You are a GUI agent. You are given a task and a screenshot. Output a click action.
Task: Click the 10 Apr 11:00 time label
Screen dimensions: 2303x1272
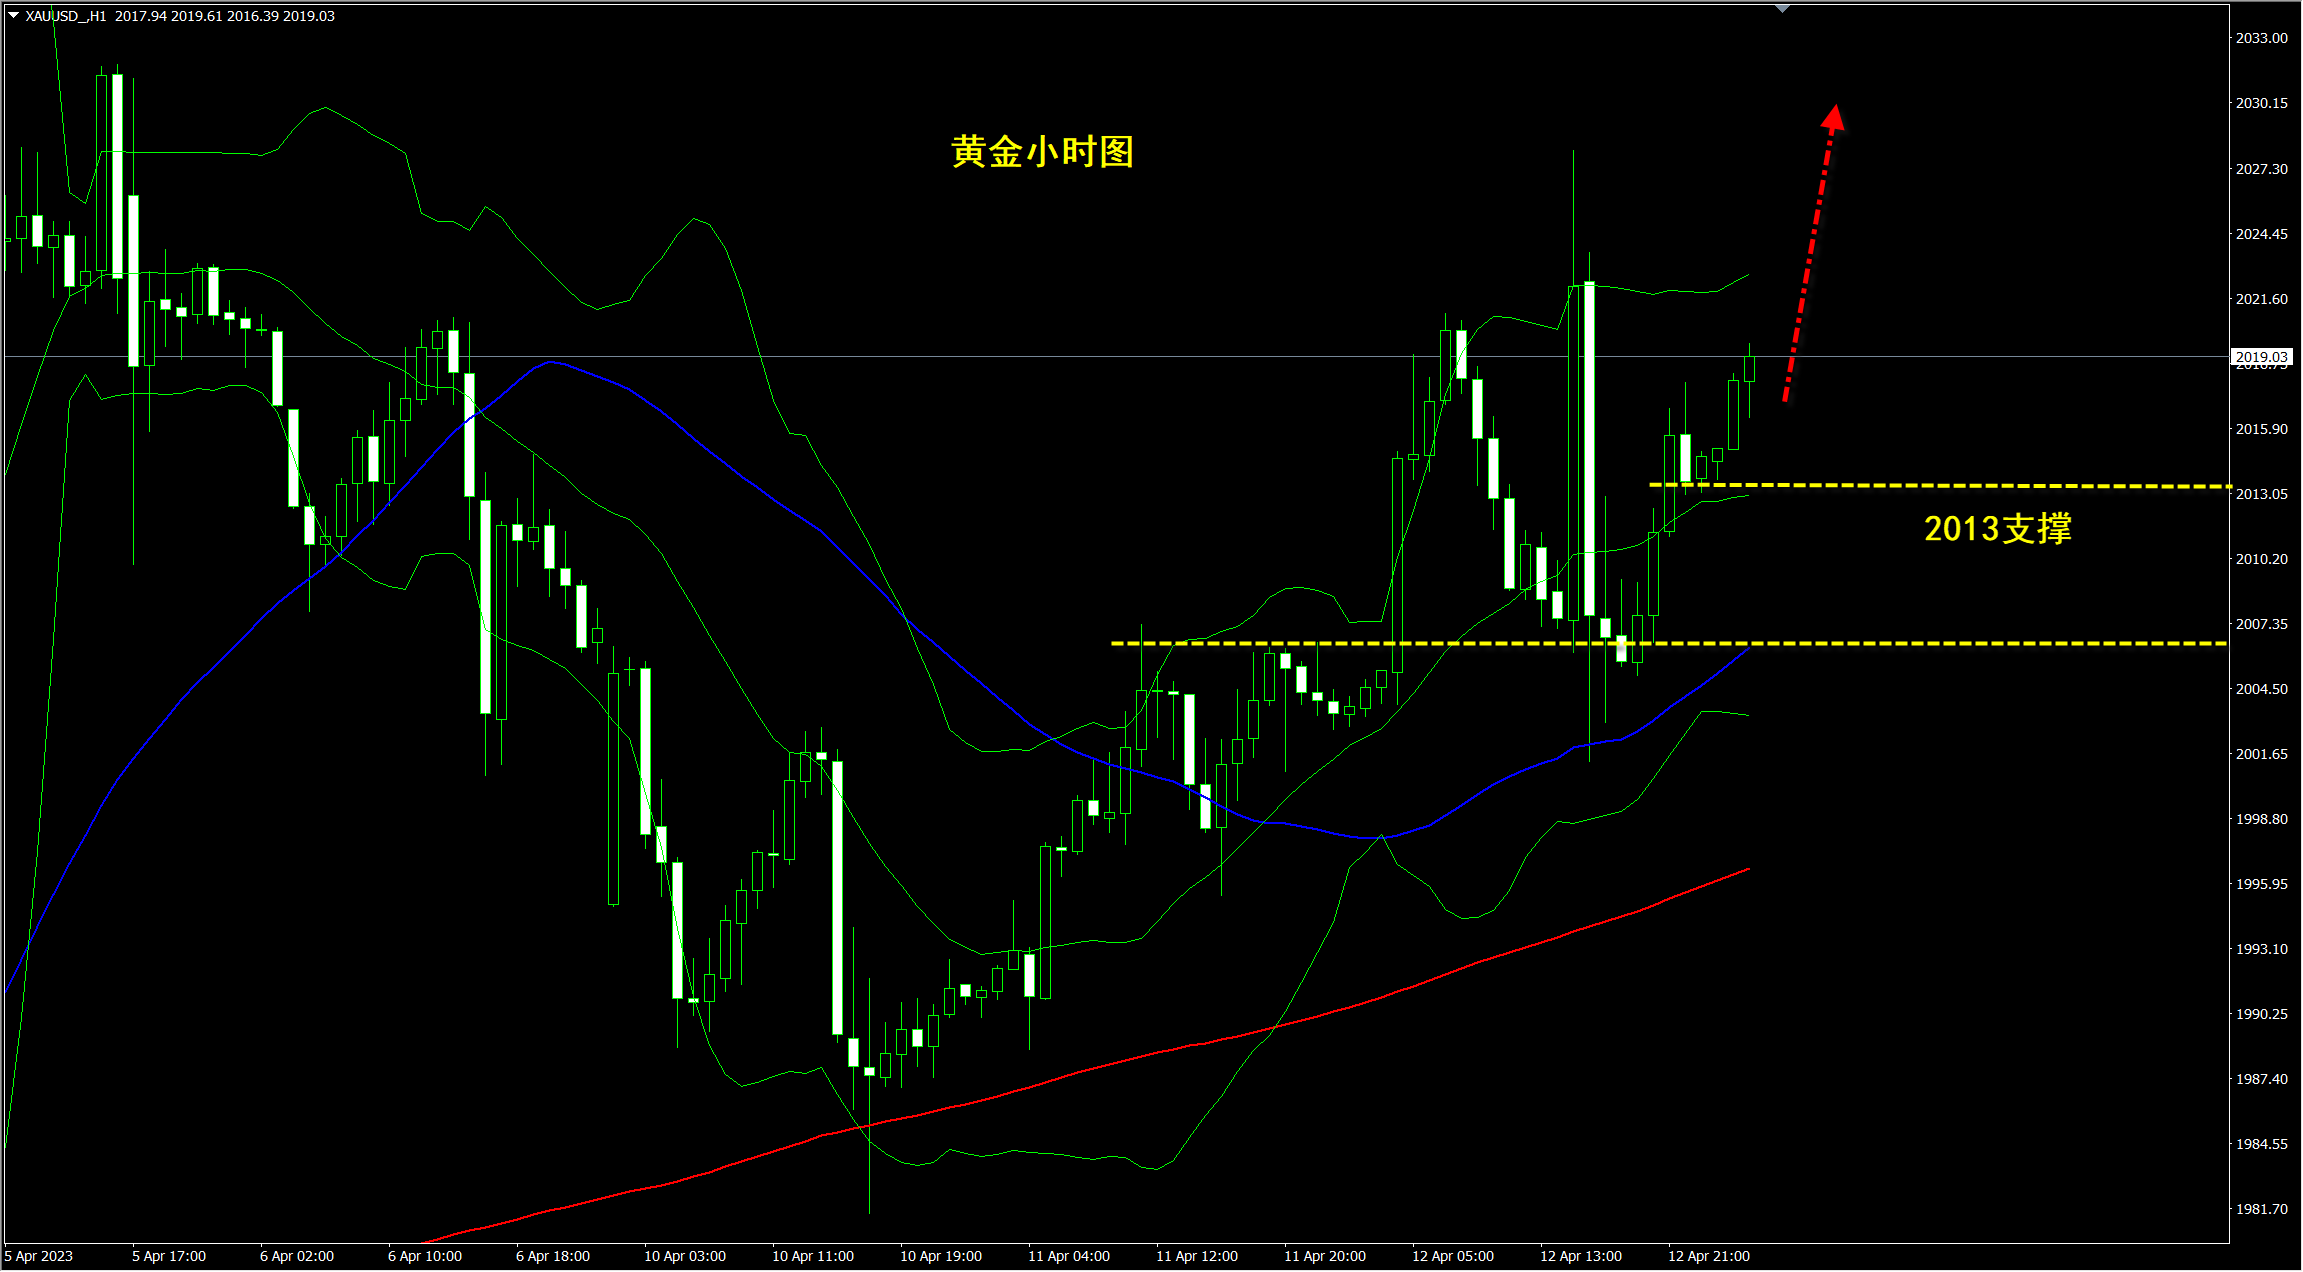pos(812,1256)
